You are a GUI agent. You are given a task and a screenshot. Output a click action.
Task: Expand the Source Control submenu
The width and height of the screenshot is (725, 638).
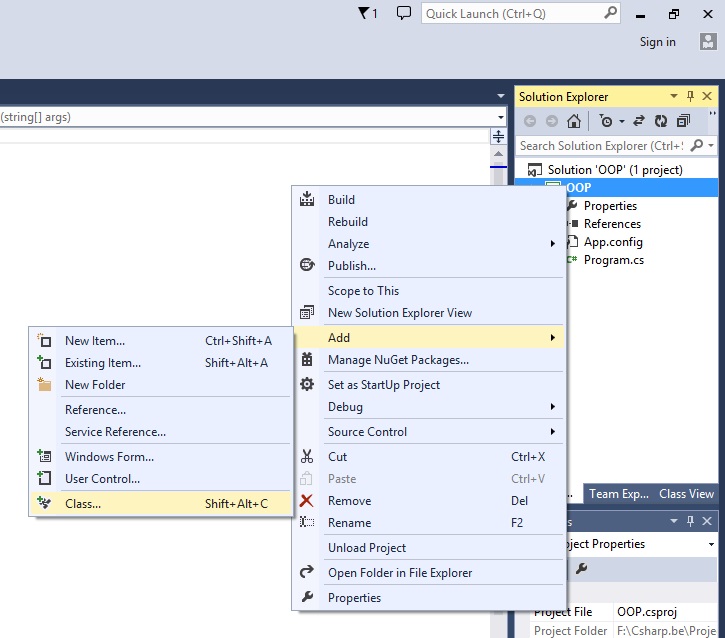pyautogui.click(x=553, y=431)
